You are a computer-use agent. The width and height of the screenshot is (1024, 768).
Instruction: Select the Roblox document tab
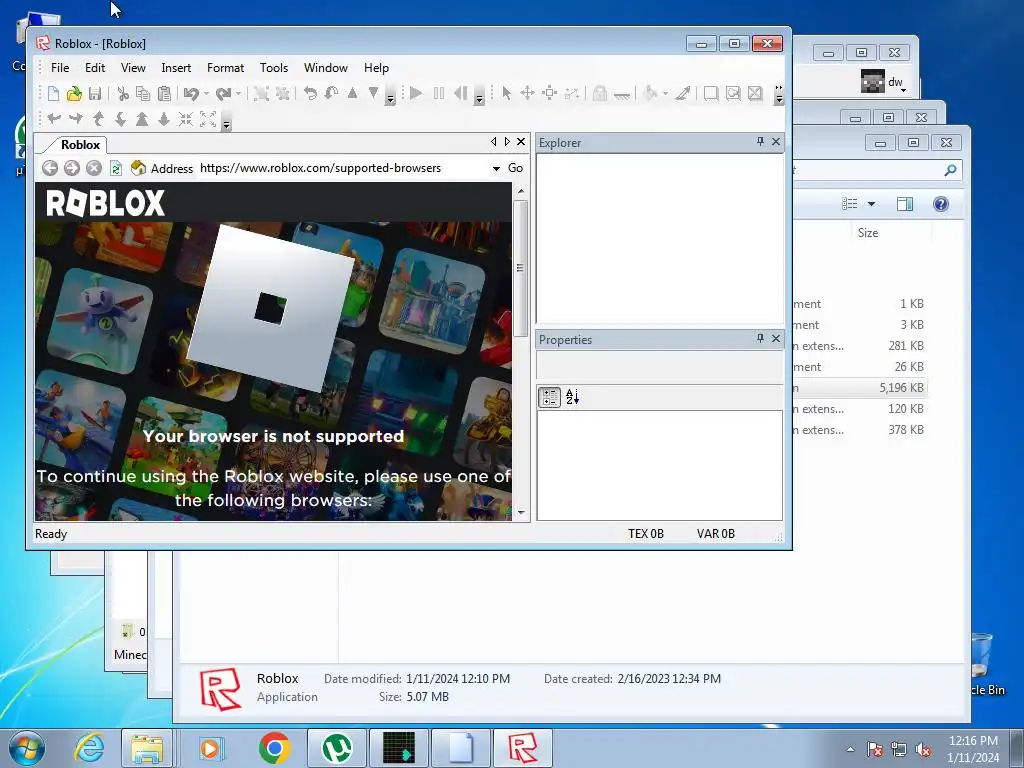tap(80, 145)
